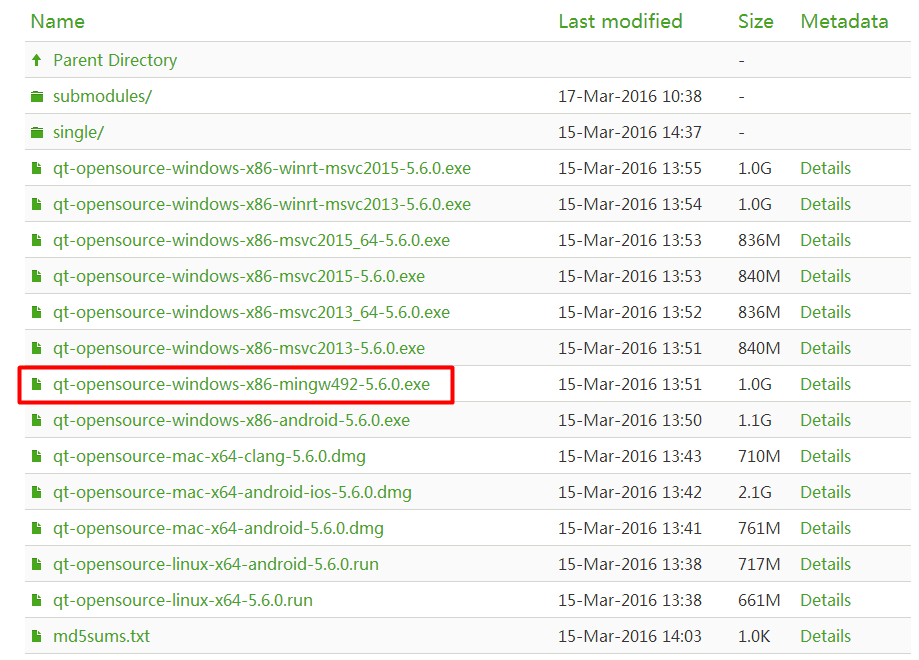This screenshot has width=919, height=660.
Task: Click file icon beside winrt-msvc2015 installer
Action: point(37,168)
